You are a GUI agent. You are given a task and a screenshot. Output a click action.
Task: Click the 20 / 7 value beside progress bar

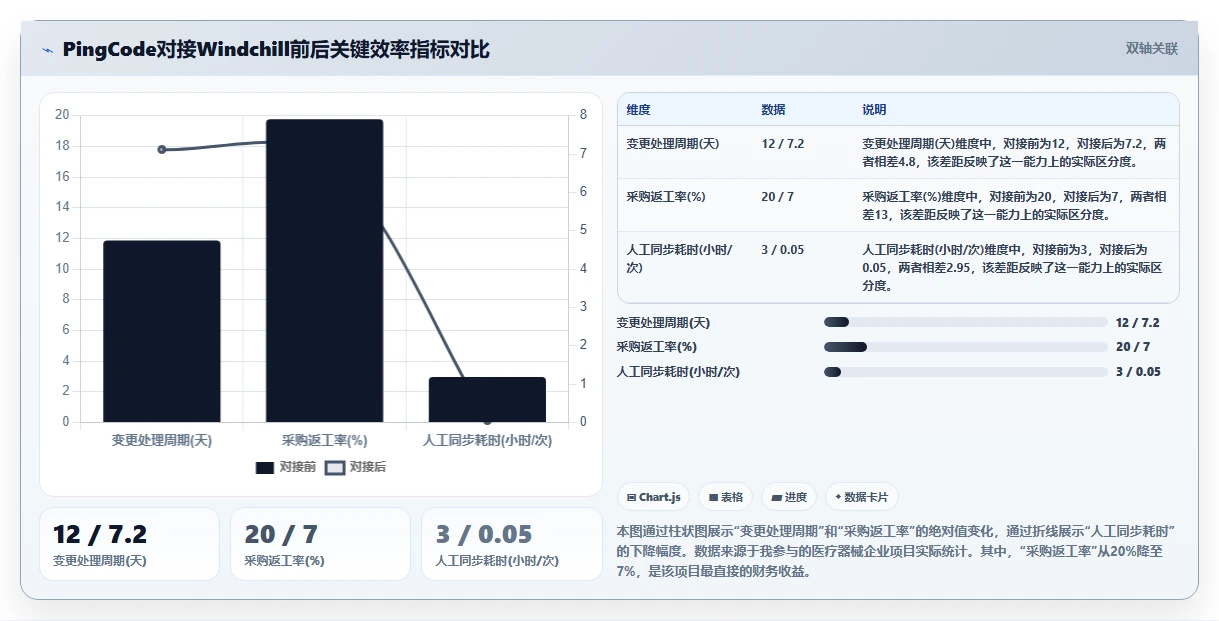tap(1133, 347)
